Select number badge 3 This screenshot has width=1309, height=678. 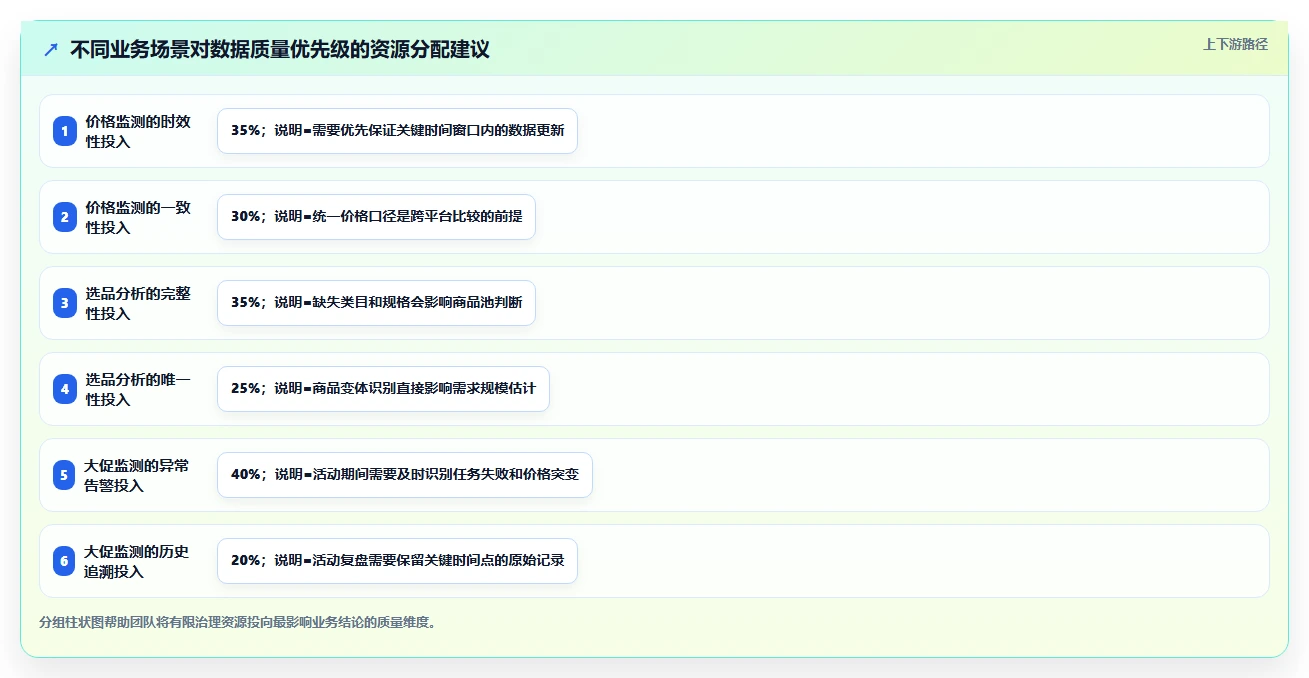click(x=65, y=303)
